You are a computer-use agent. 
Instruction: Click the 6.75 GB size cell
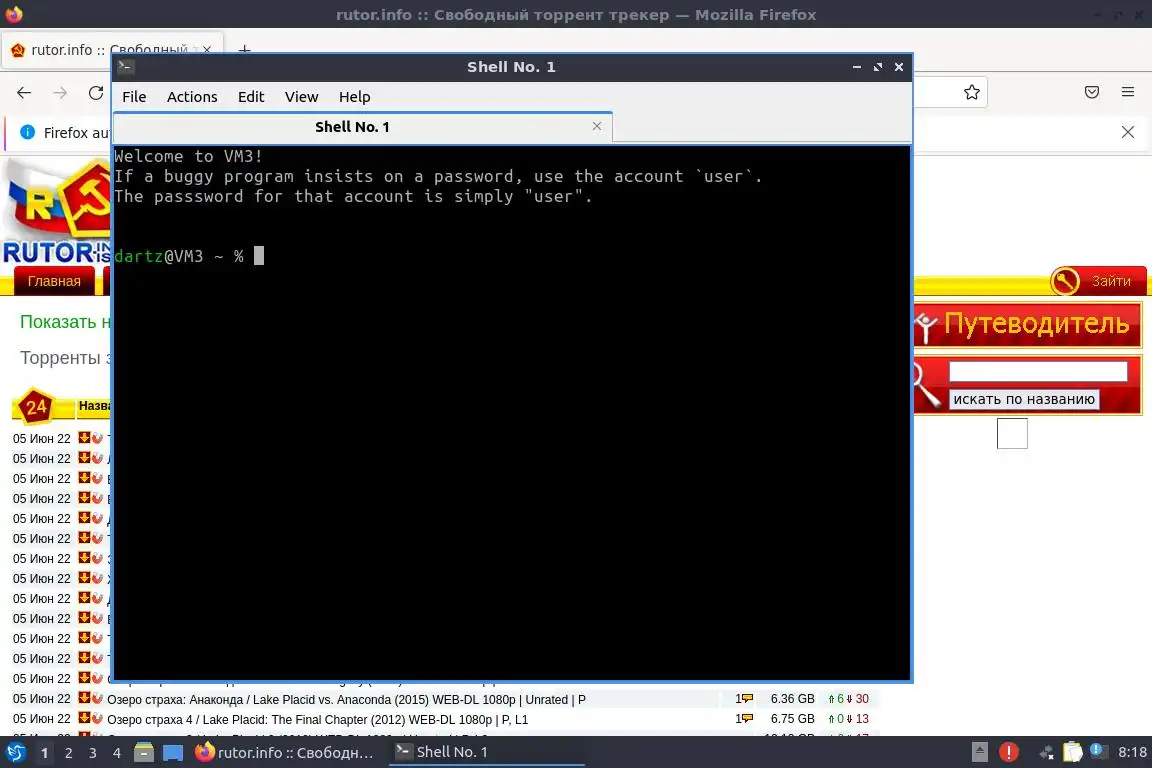point(792,719)
